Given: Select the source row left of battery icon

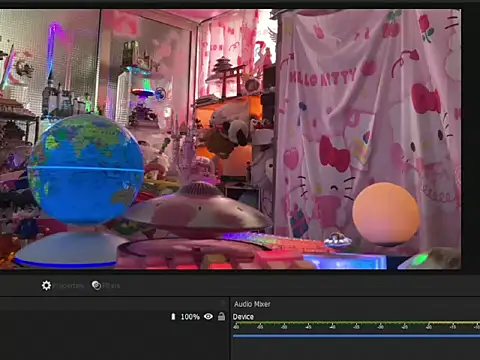Looking at the screenshot, I should click(85, 317).
